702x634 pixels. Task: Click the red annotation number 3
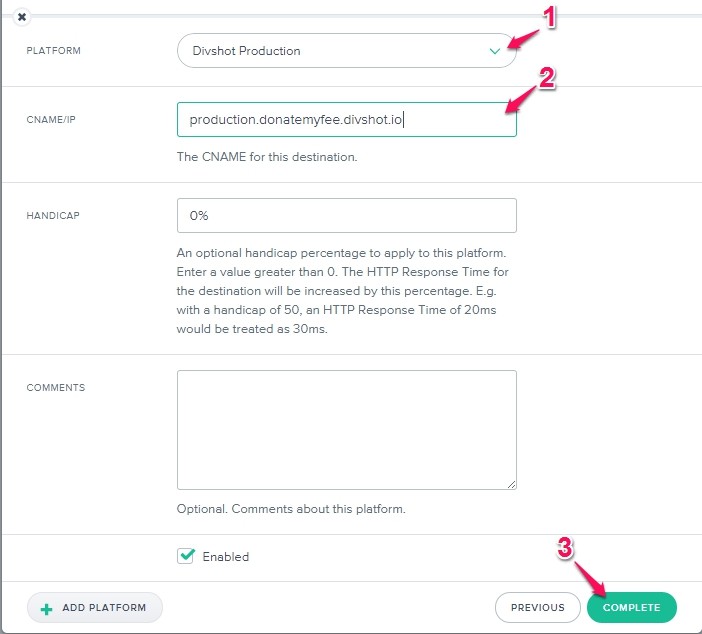(x=564, y=548)
